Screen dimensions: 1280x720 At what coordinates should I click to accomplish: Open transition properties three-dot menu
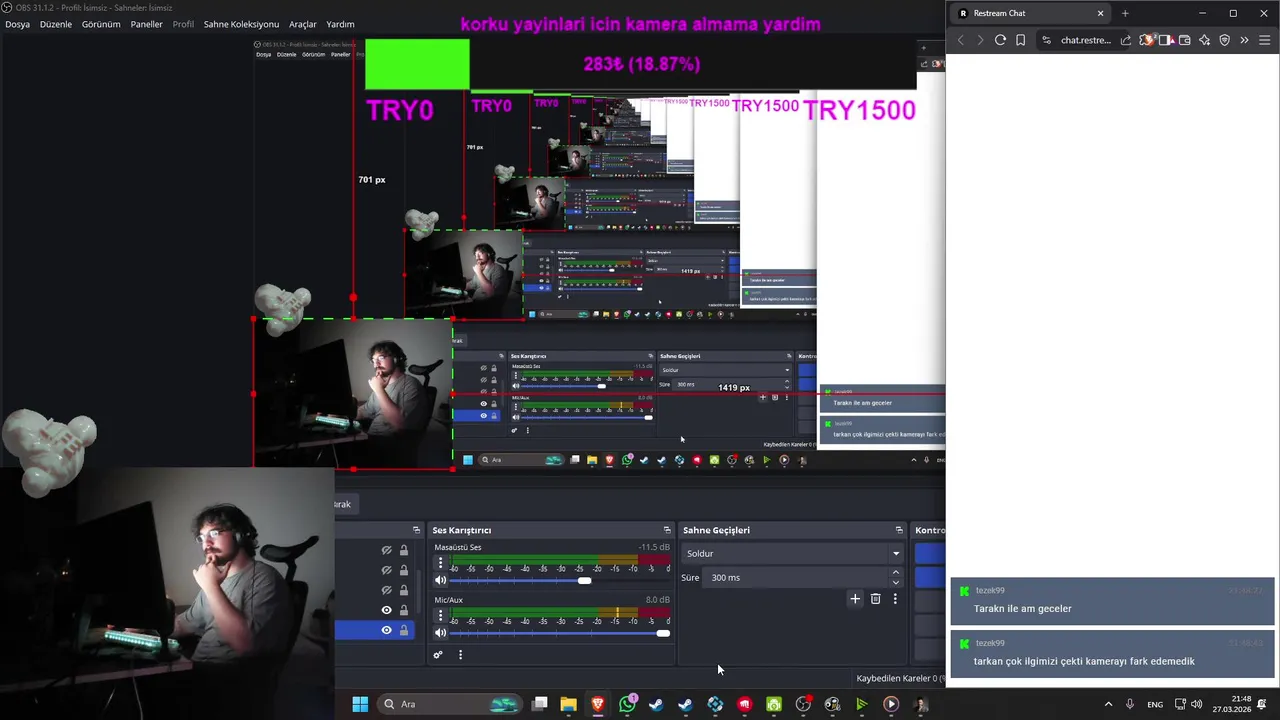coord(895,599)
